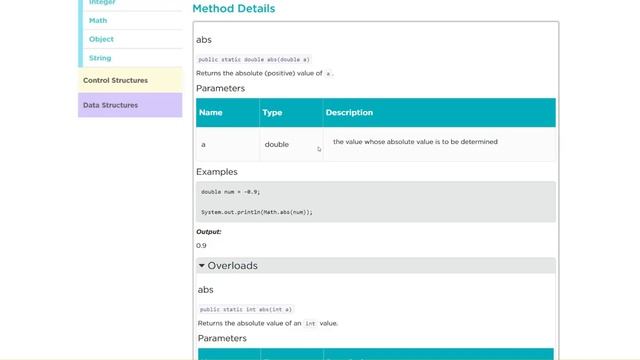Click the 'public static int abs(int a)' signature
The image size is (640, 360).
tap(246, 309)
